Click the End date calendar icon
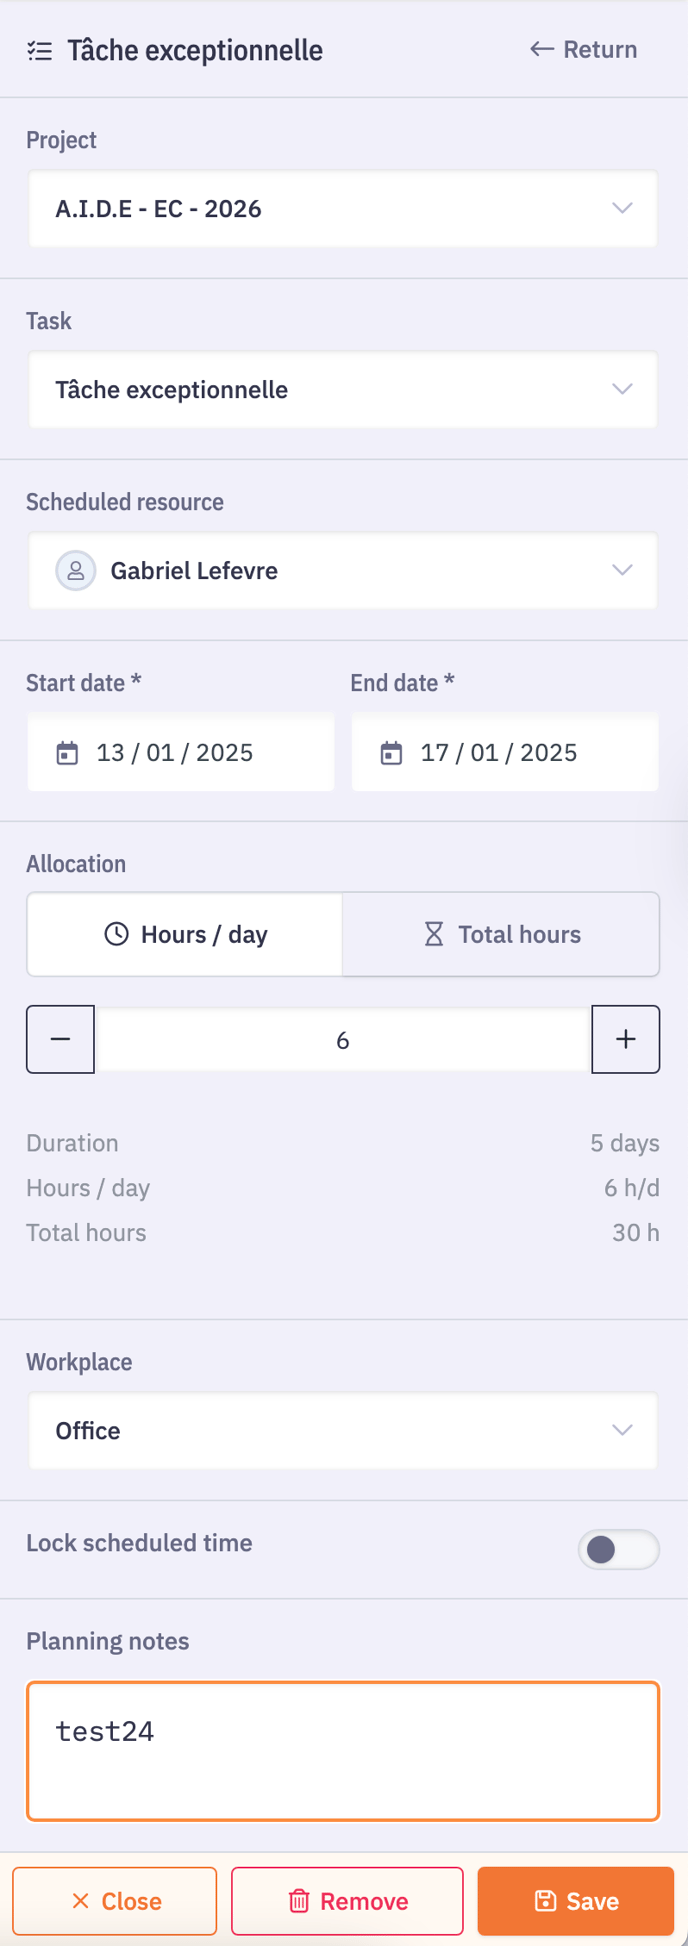Viewport: 688px width, 1946px height. coord(391,753)
